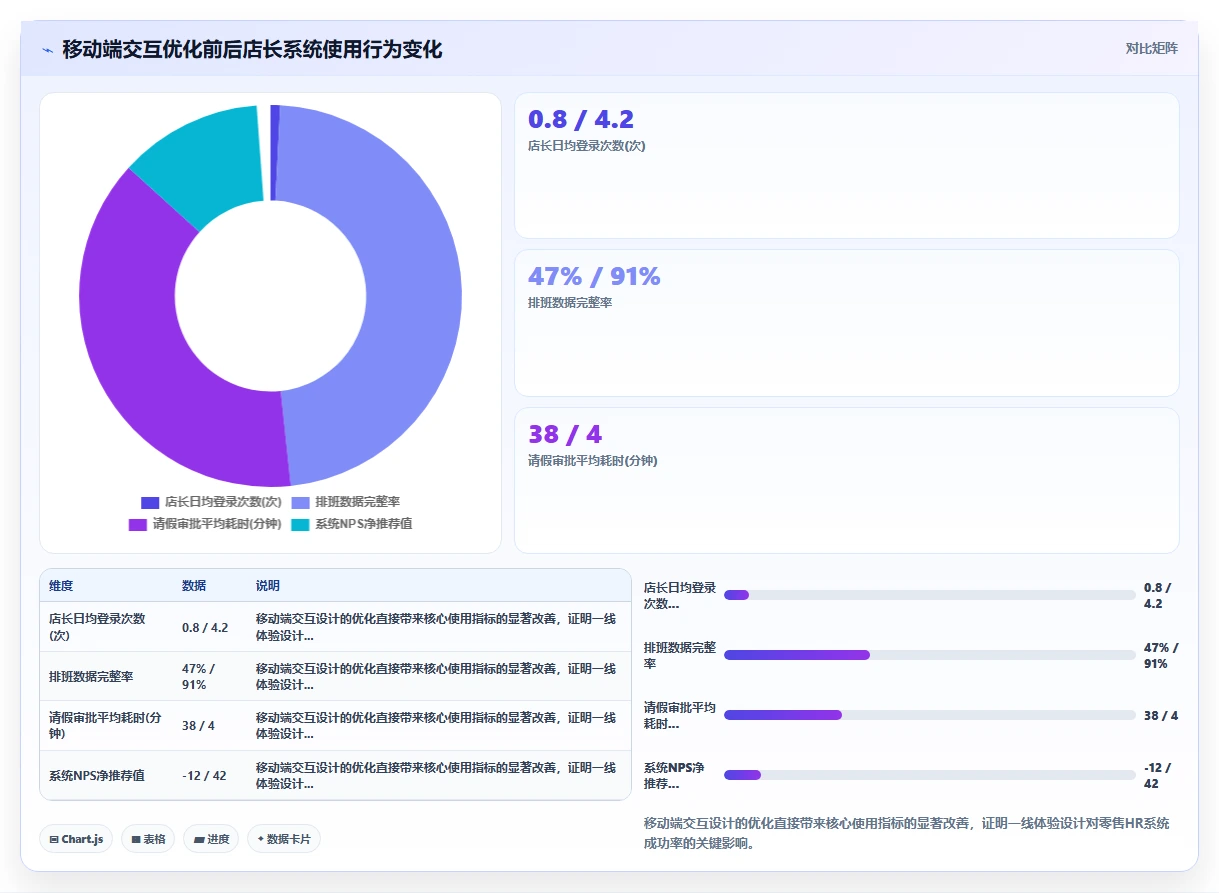Click the 店长日均登录次数 progress bar
Image resolution: width=1219 pixels, height=893 pixels.
930,595
